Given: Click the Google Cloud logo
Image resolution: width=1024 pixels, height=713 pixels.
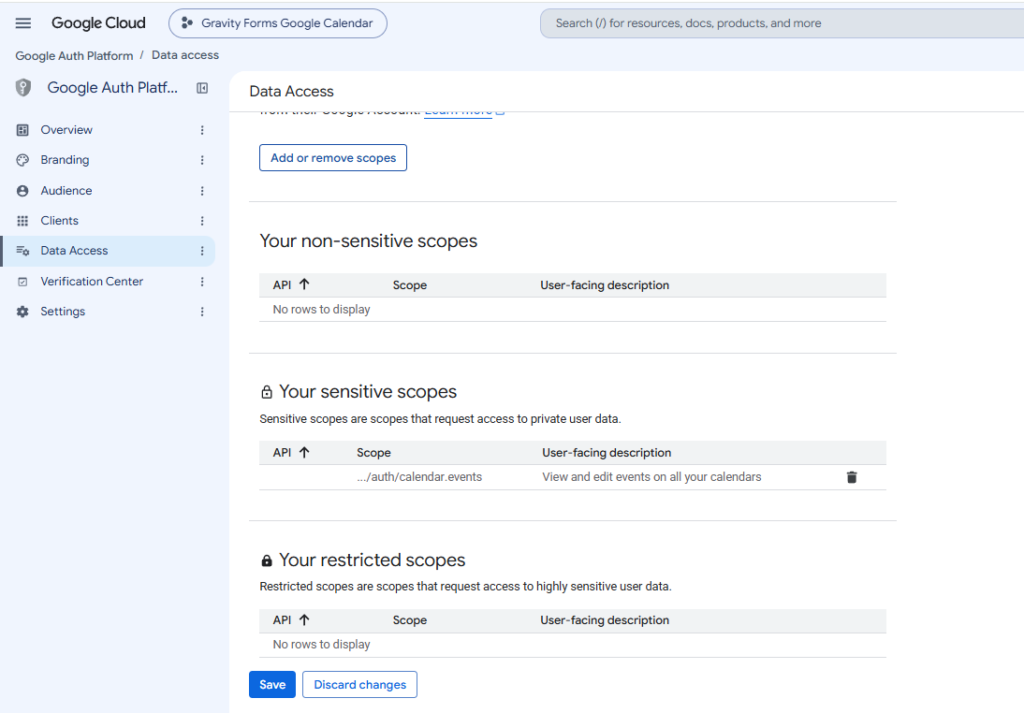Looking at the screenshot, I should 98,23.
